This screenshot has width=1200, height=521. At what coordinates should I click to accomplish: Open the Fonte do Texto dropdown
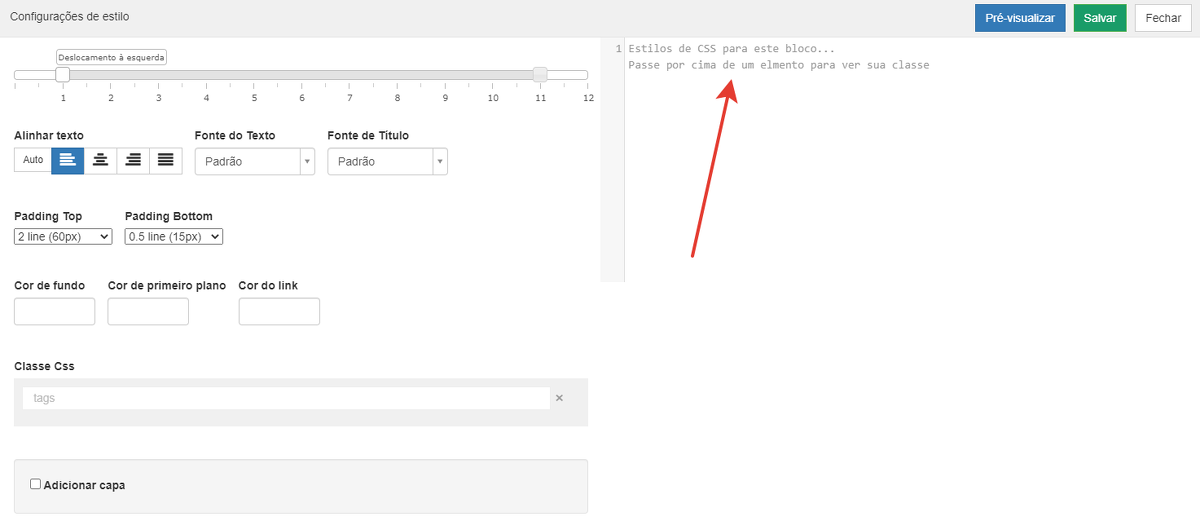tap(254, 161)
